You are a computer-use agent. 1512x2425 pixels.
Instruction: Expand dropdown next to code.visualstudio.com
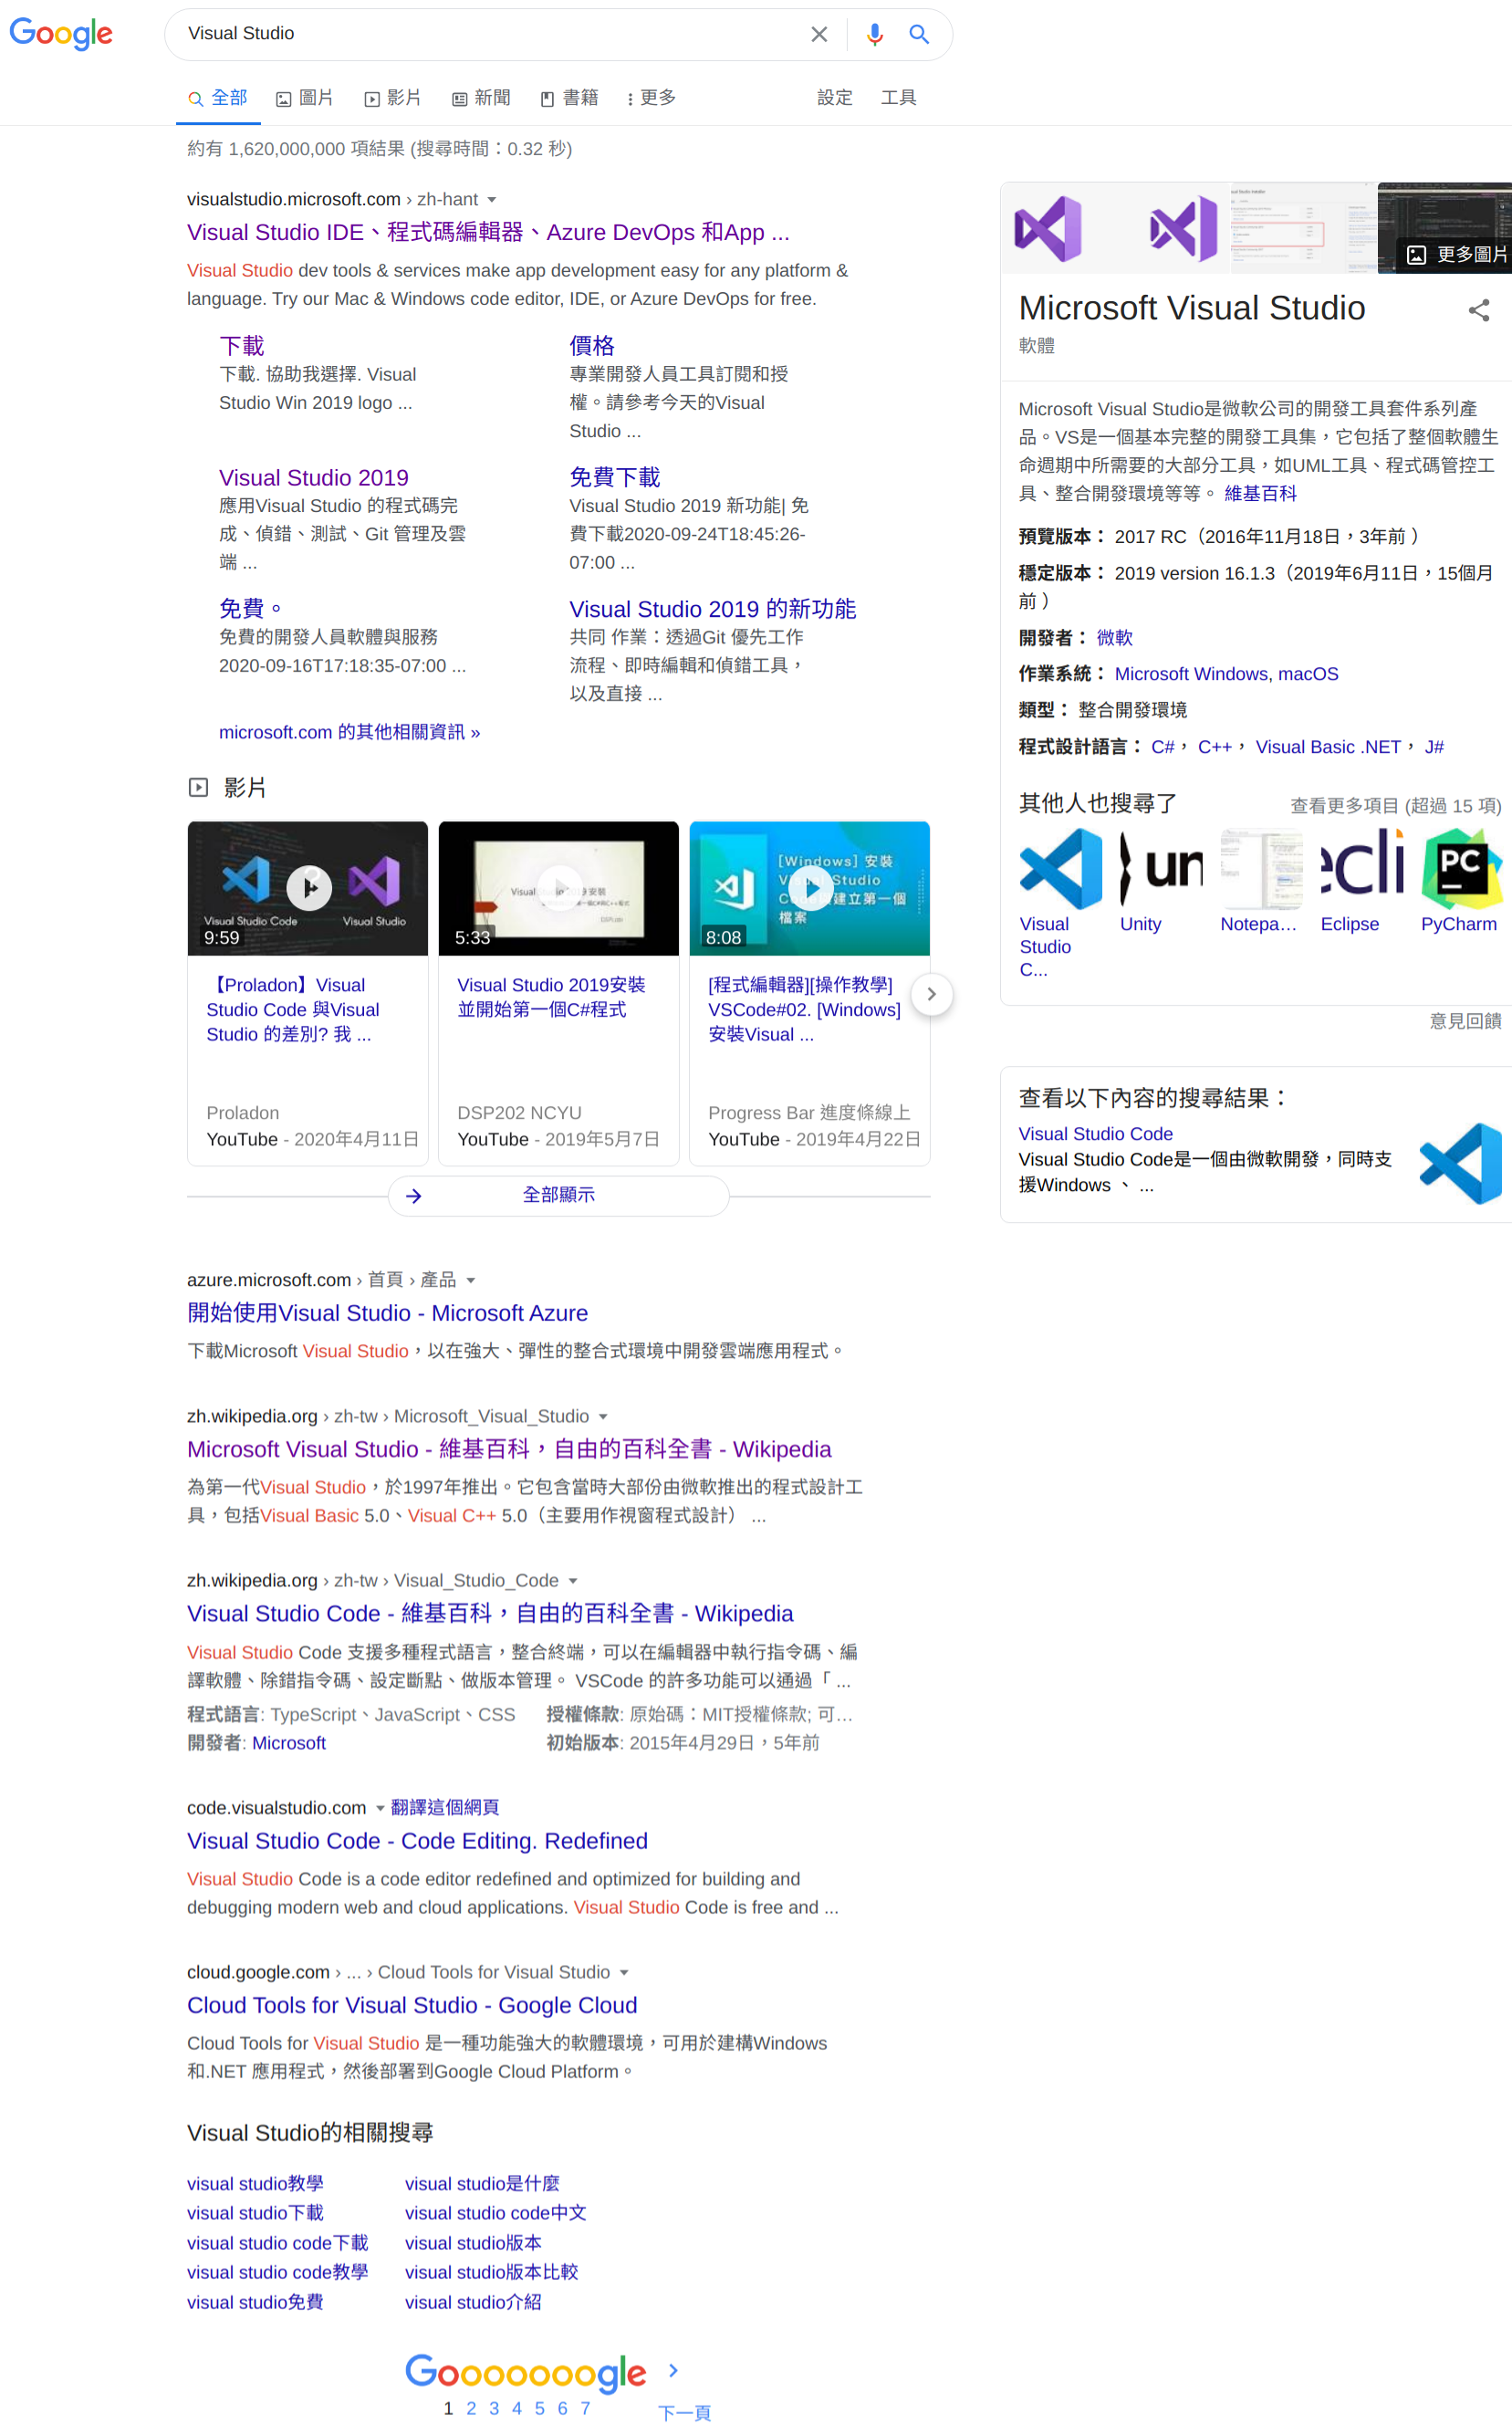click(380, 1808)
